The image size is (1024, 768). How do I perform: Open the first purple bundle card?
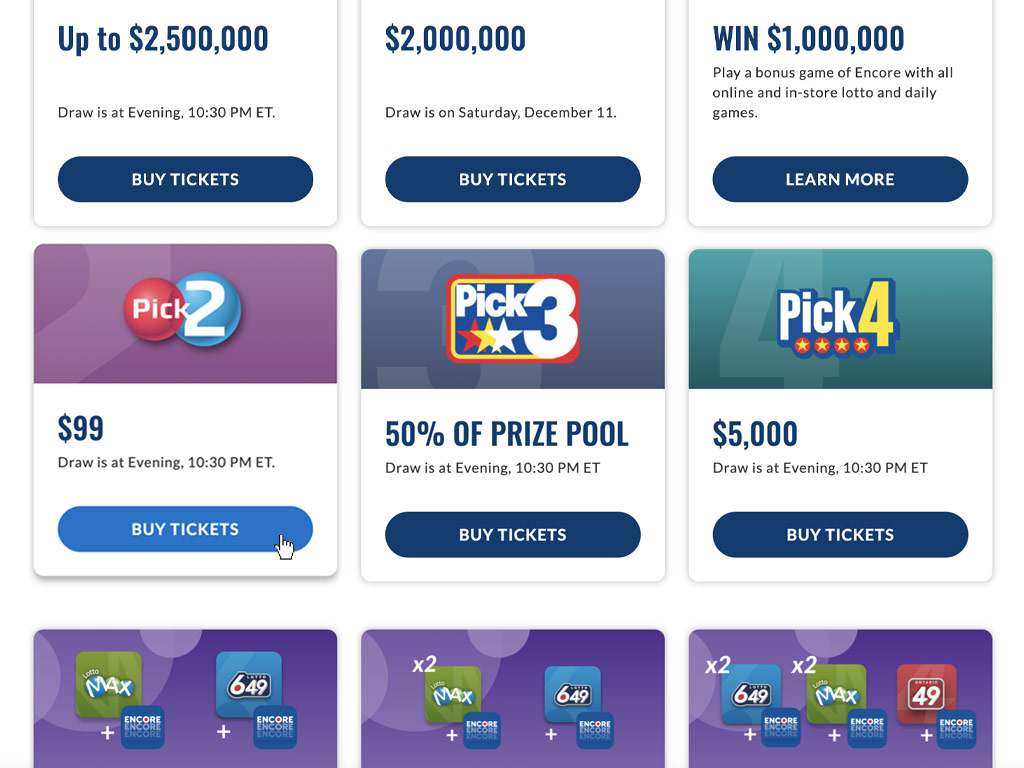(x=185, y=699)
